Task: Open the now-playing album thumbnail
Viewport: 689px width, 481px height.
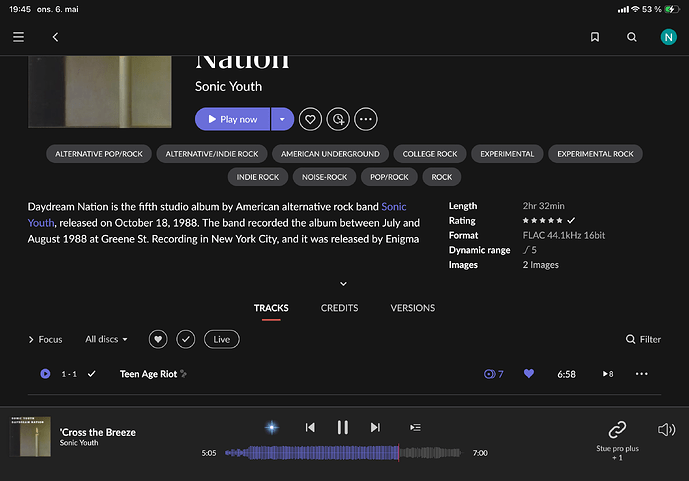Action: click(x=30, y=437)
